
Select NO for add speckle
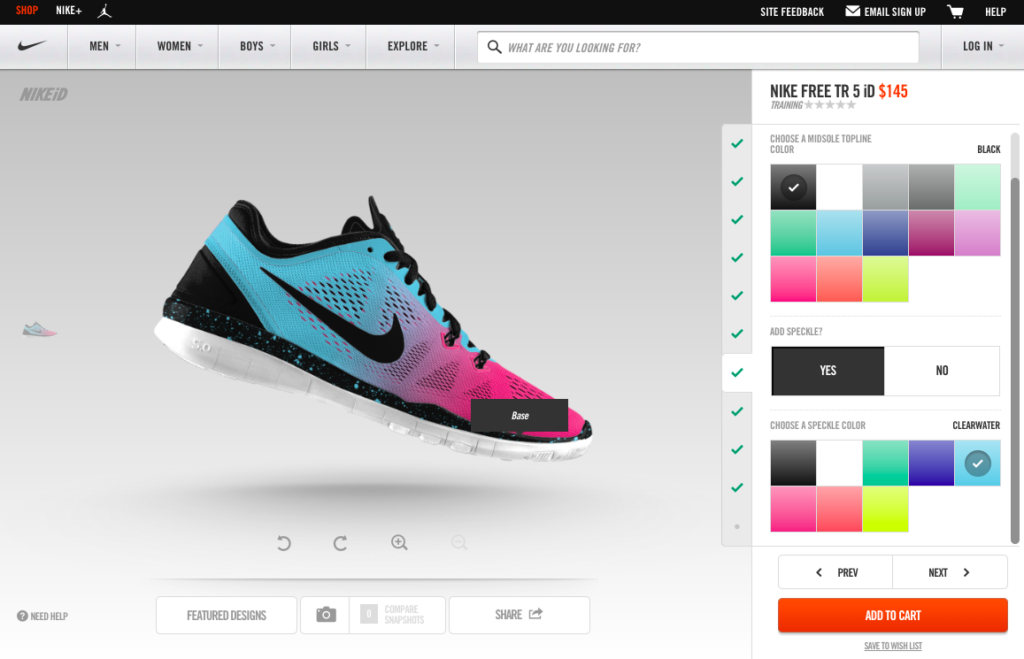coord(942,371)
